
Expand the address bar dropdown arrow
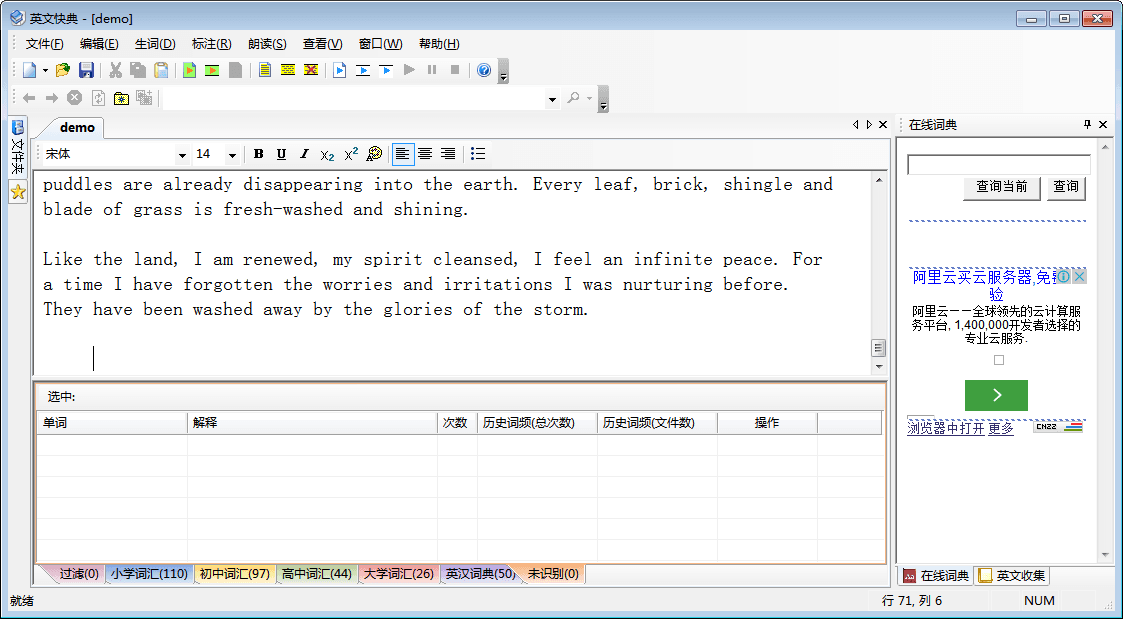(x=552, y=99)
